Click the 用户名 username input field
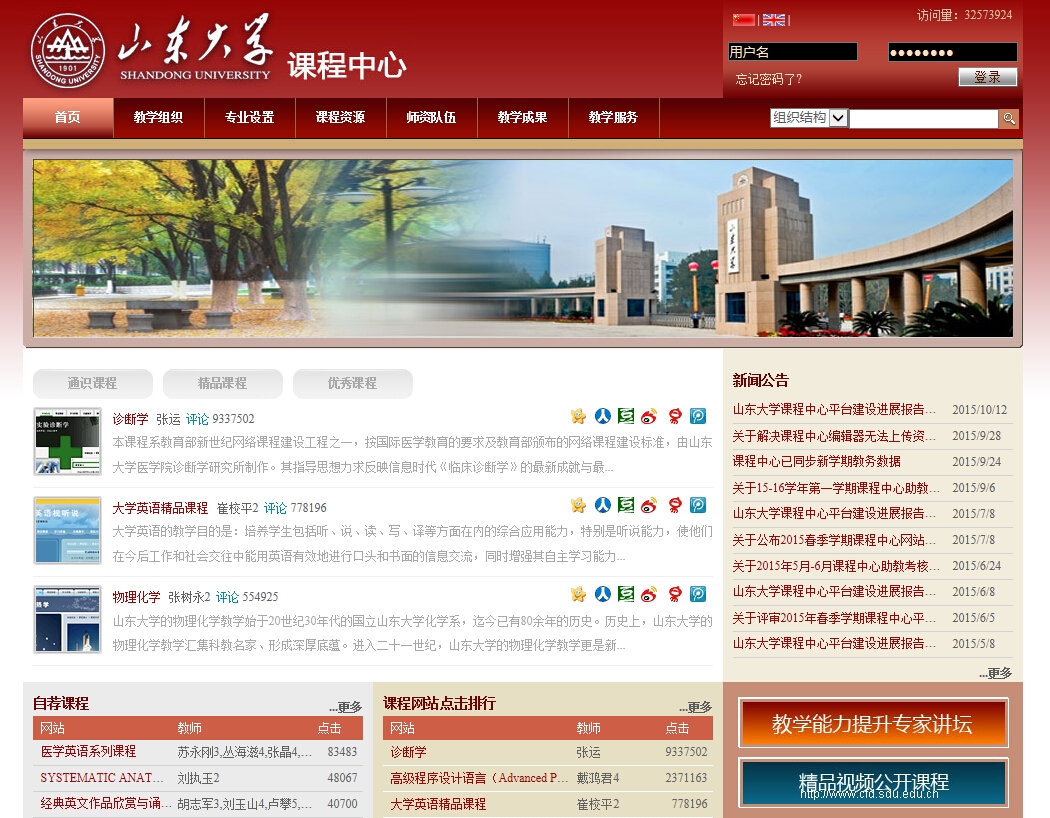 click(x=793, y=51)
